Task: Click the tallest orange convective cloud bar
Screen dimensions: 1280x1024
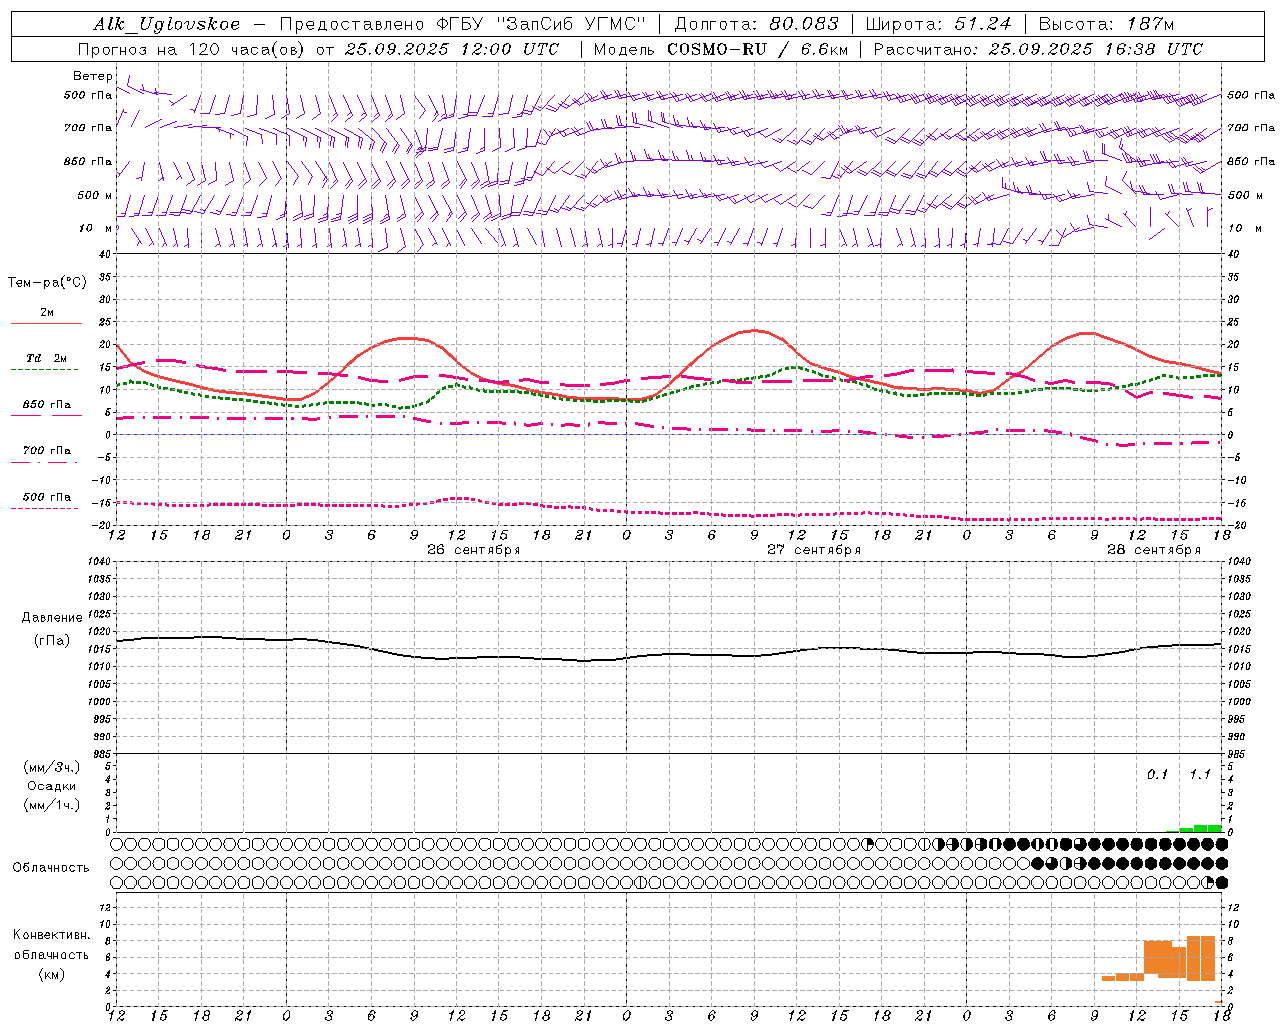Action: (x=1201, y=958)
